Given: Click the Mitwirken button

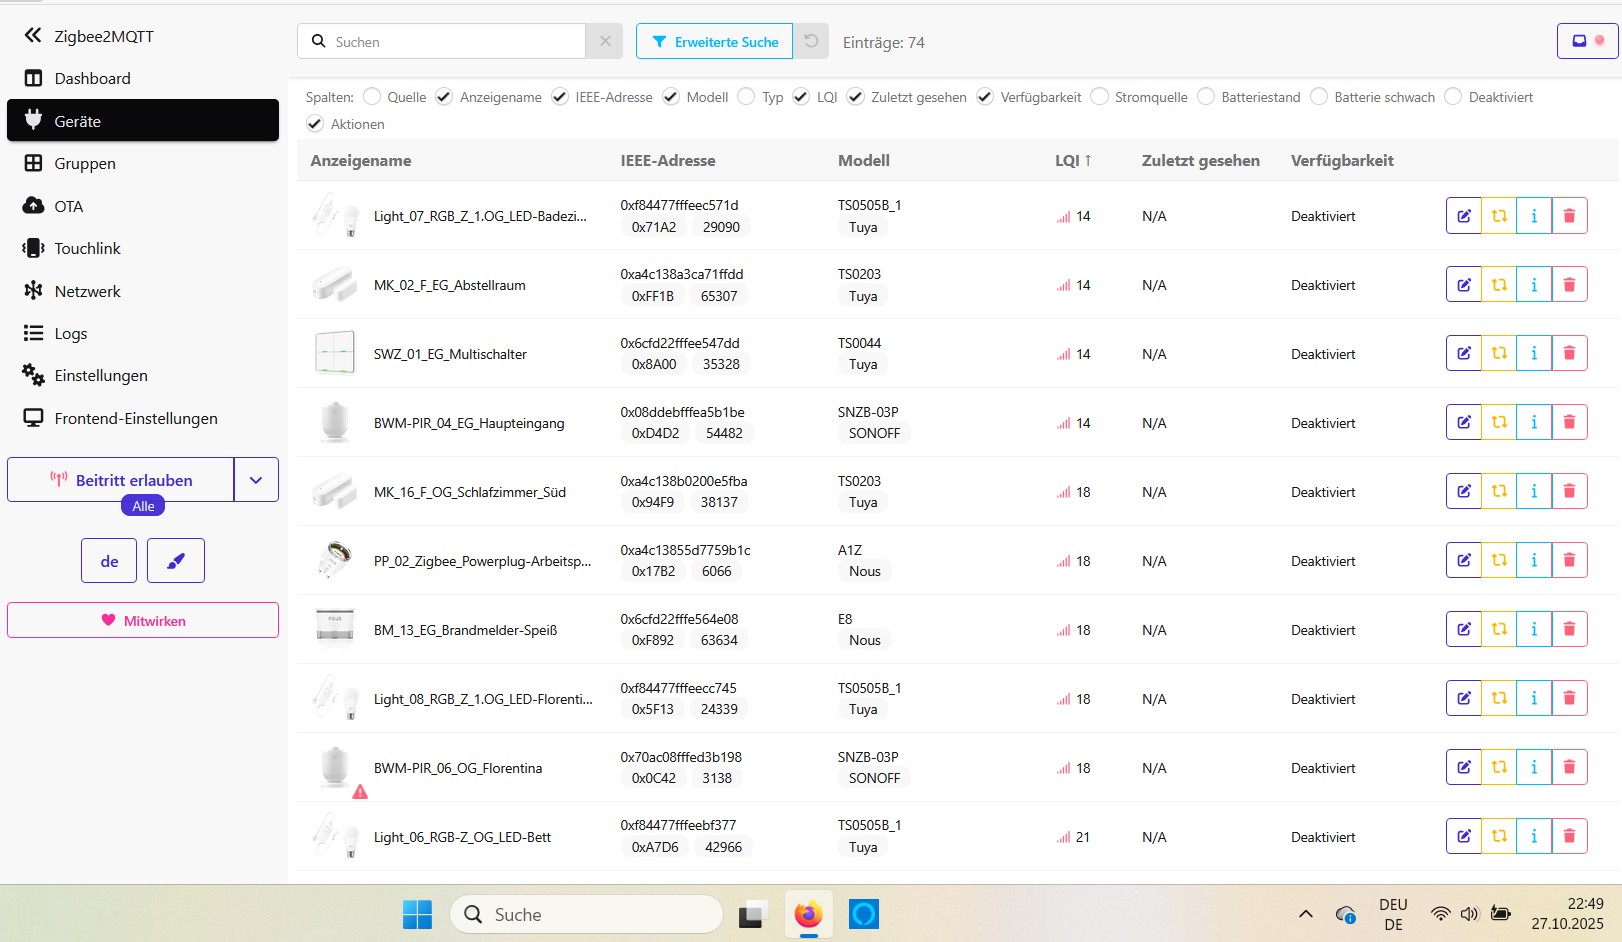Looking at the screenshot, I should [143, 620].
